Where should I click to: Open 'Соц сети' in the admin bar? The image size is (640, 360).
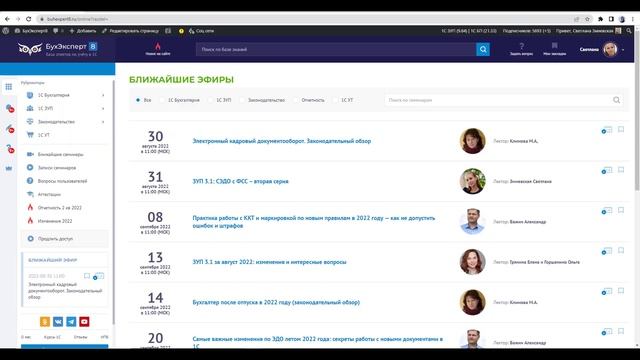(202, 31)
